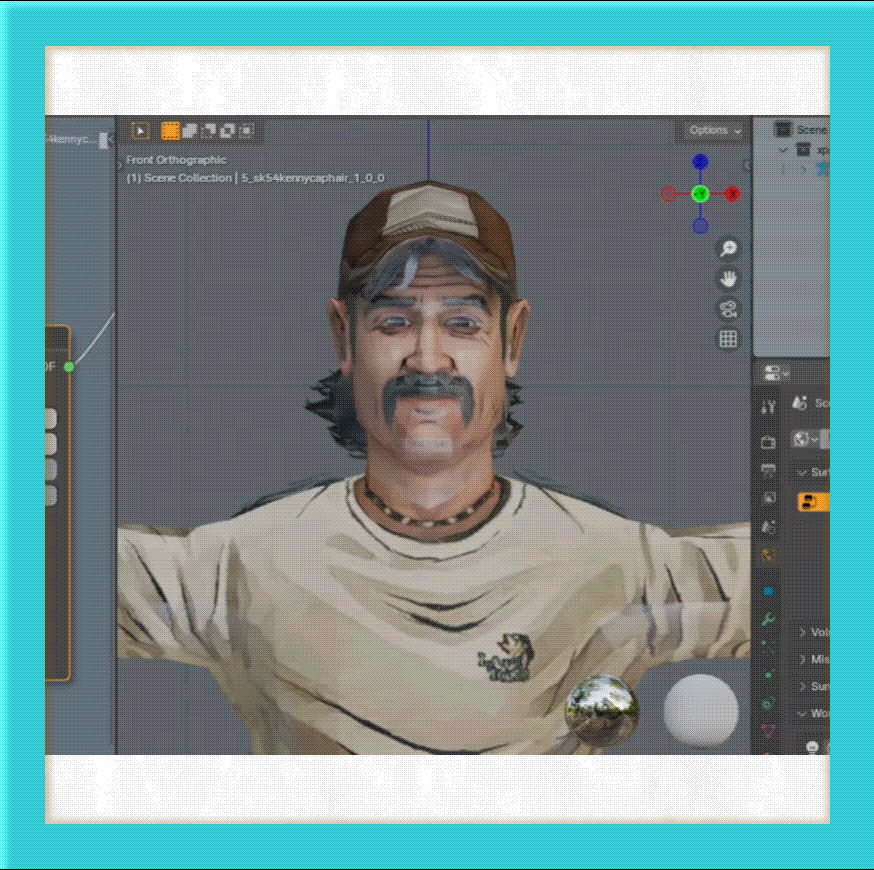Collapse the Surface panel
The width and height of the screenshot is (874, 870).
pyautogui.click(x=802, y=473)
